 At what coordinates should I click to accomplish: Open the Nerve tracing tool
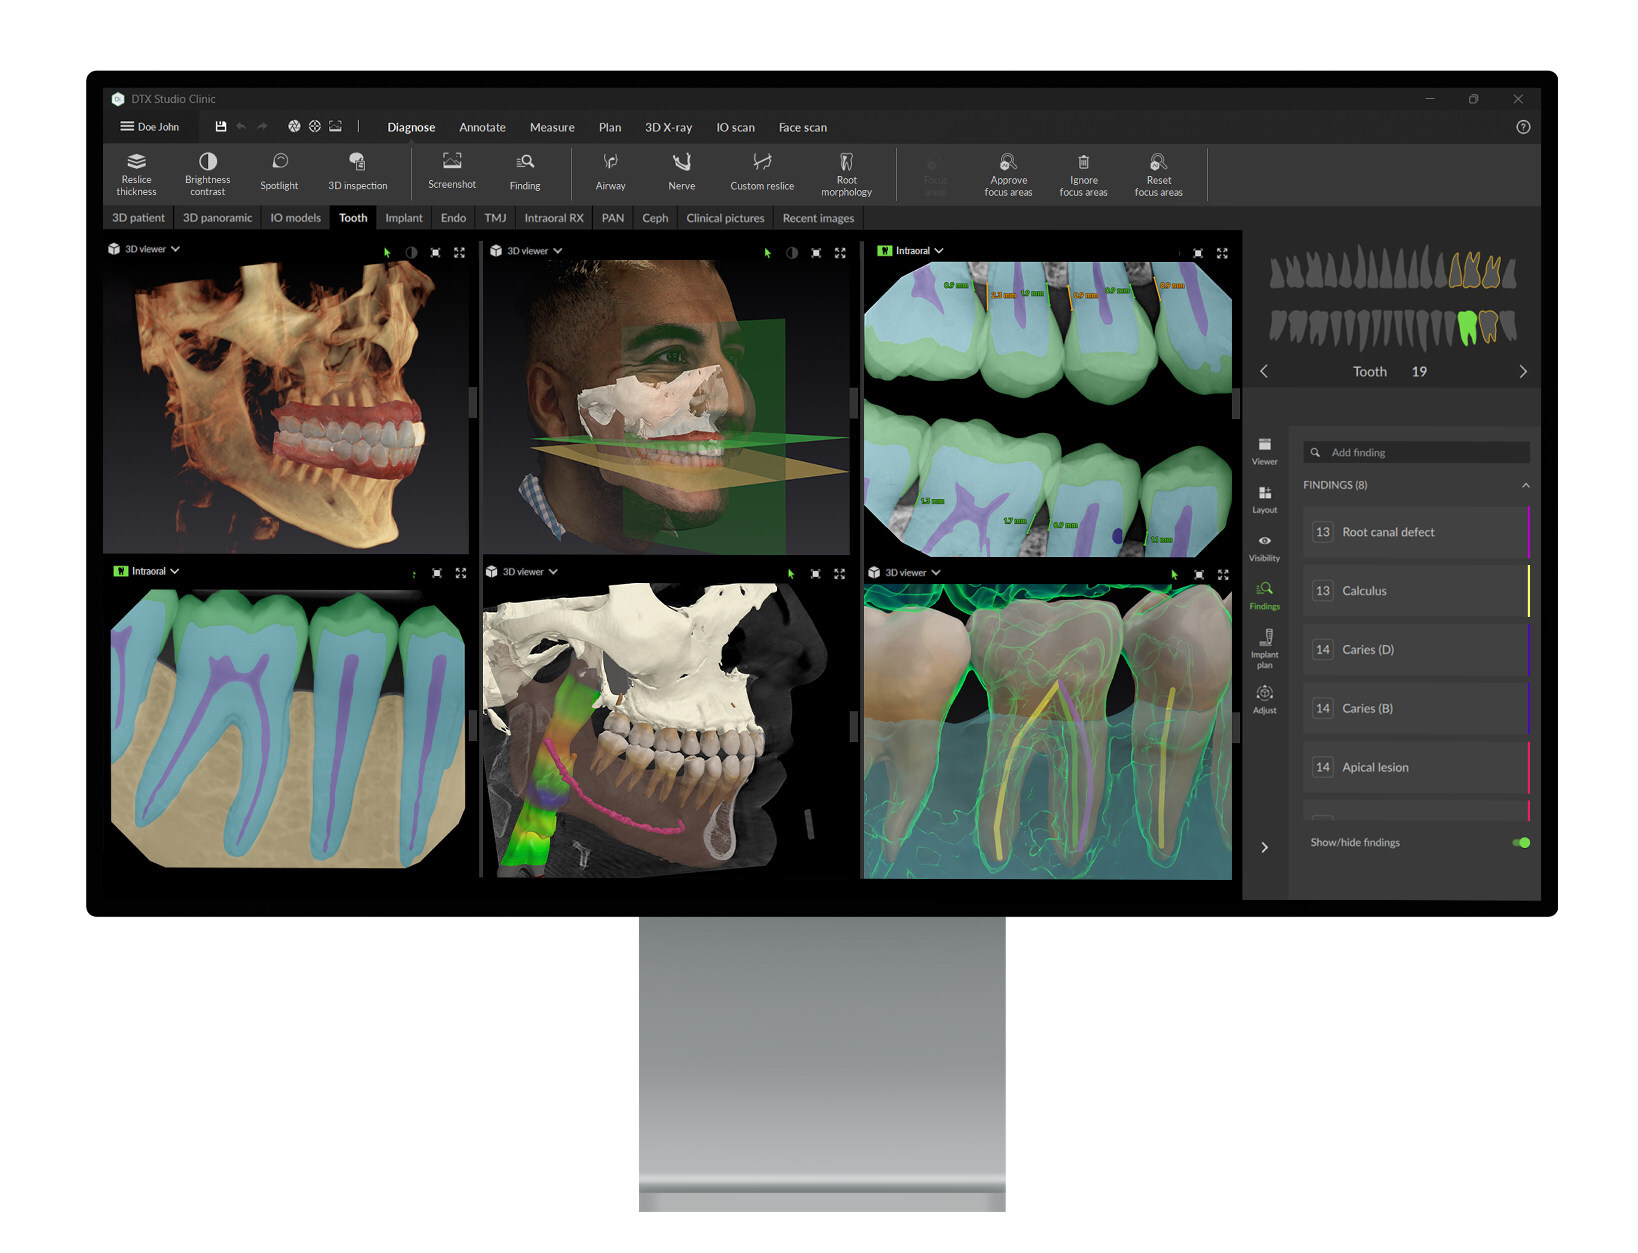click(681, 173)
